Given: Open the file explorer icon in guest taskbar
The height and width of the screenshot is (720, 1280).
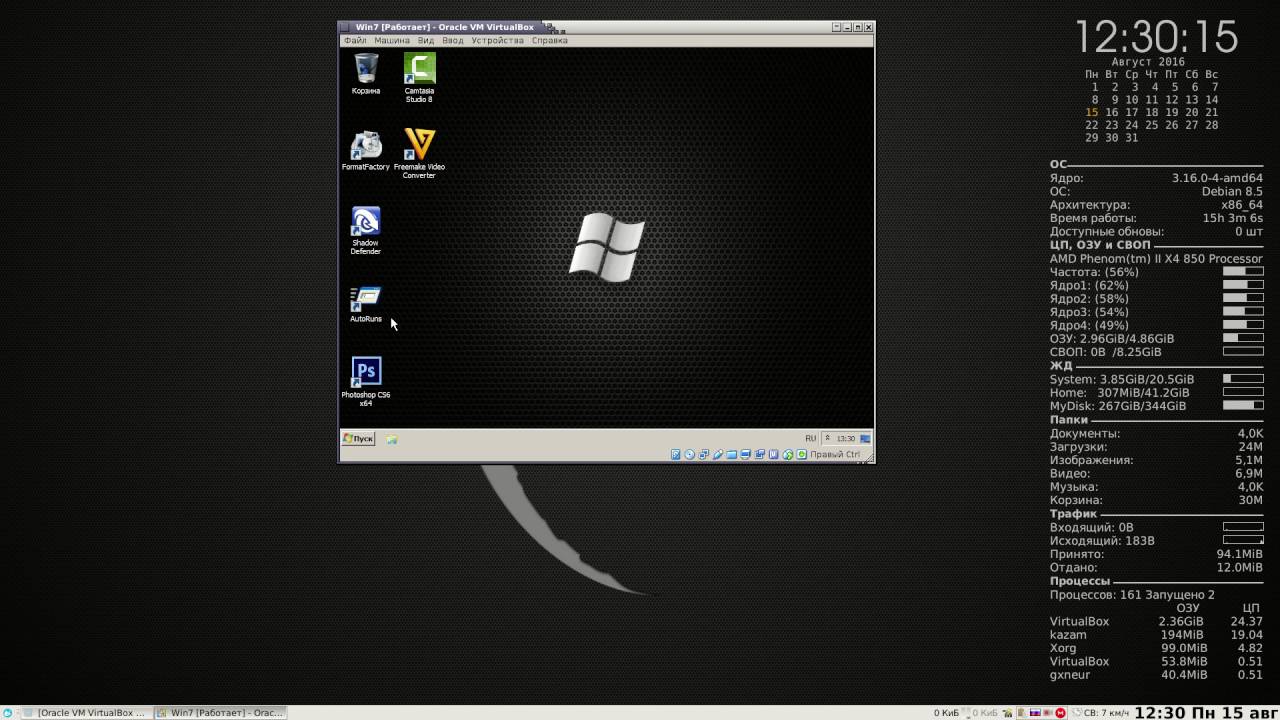Looking at the screenshot, I should (x=392, y=439).
